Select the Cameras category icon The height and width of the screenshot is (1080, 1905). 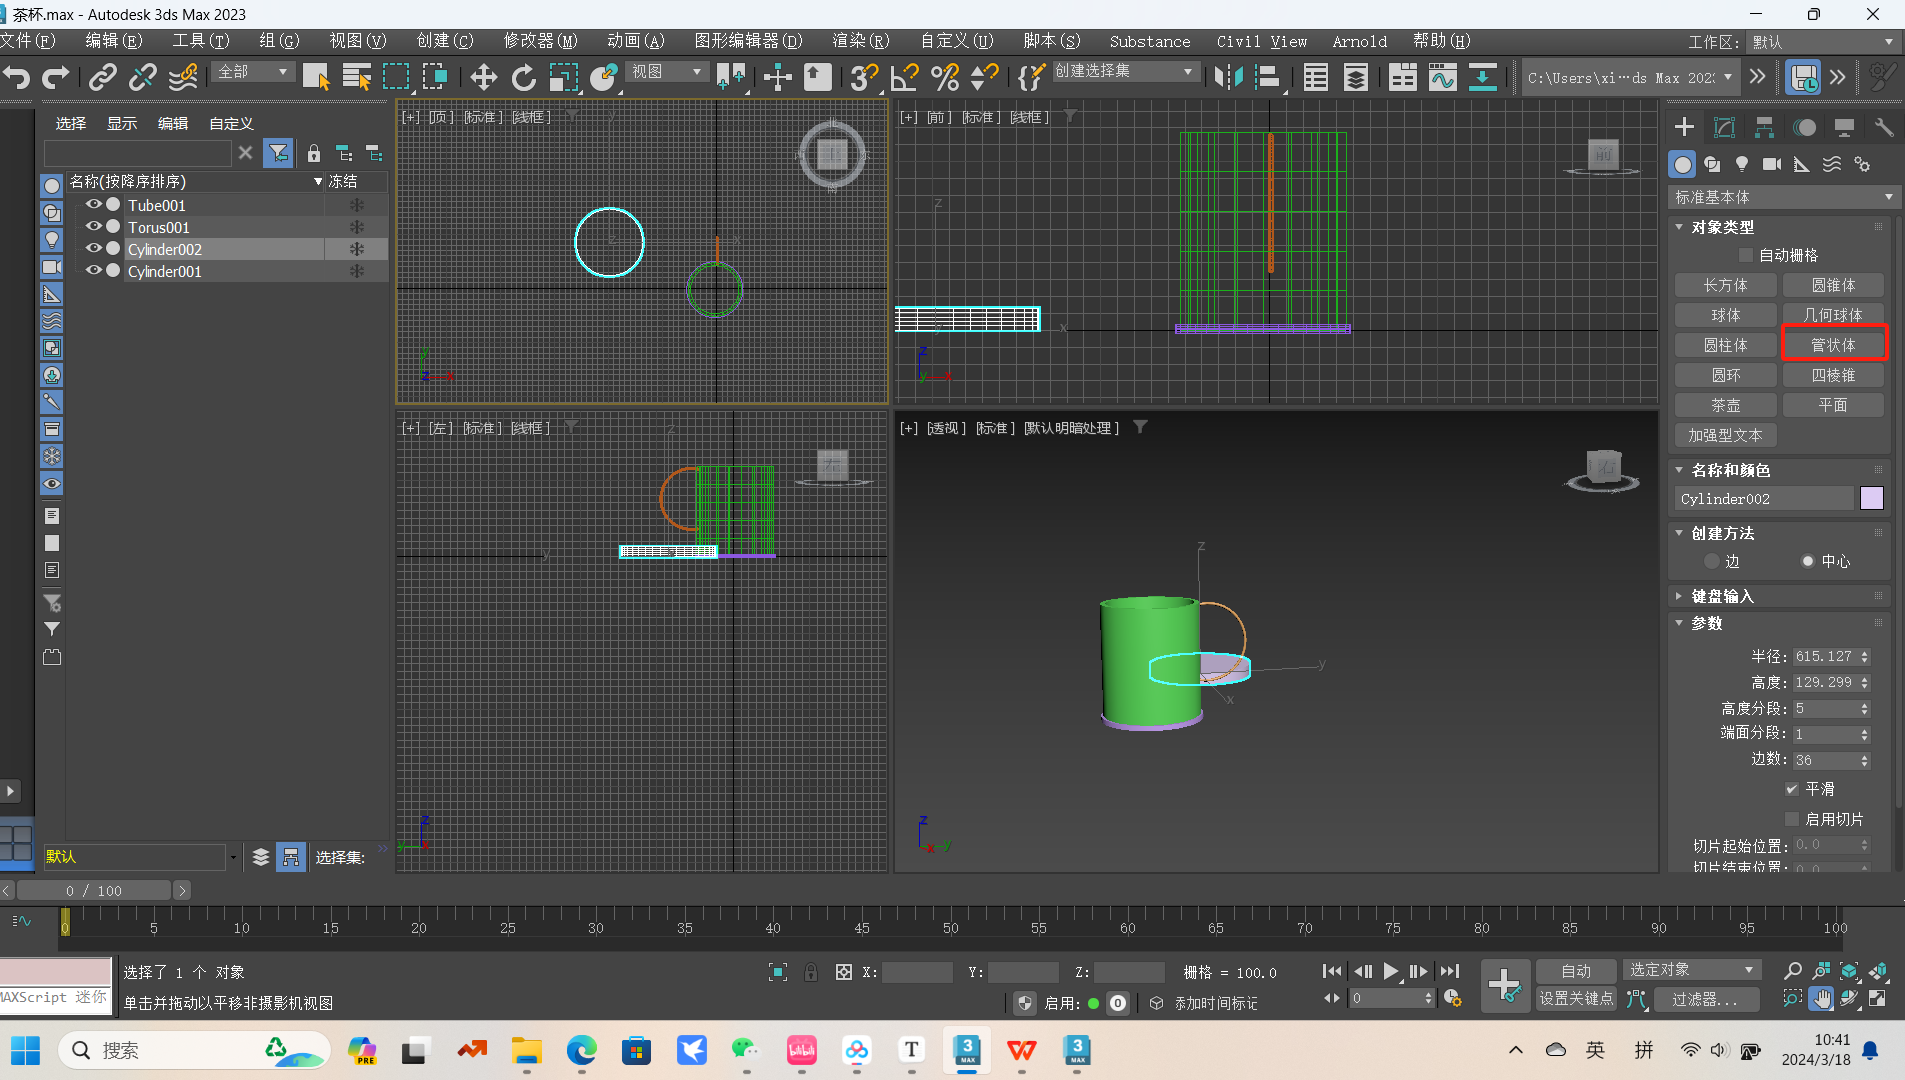1772,164
